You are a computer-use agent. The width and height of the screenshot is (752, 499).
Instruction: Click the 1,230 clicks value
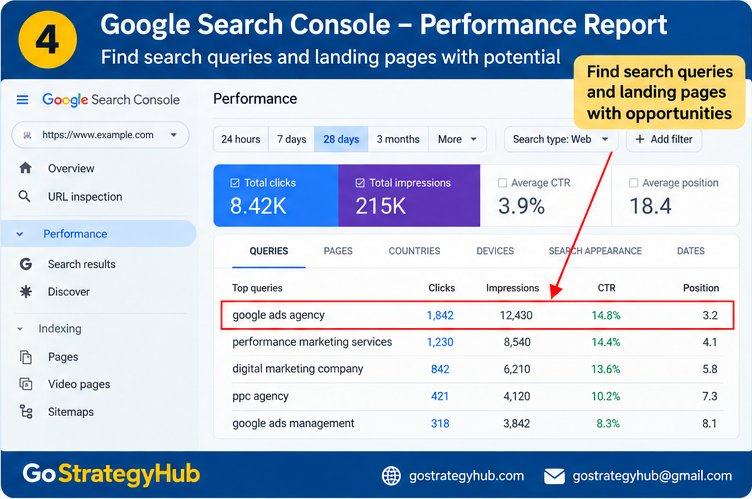[440, 342]
